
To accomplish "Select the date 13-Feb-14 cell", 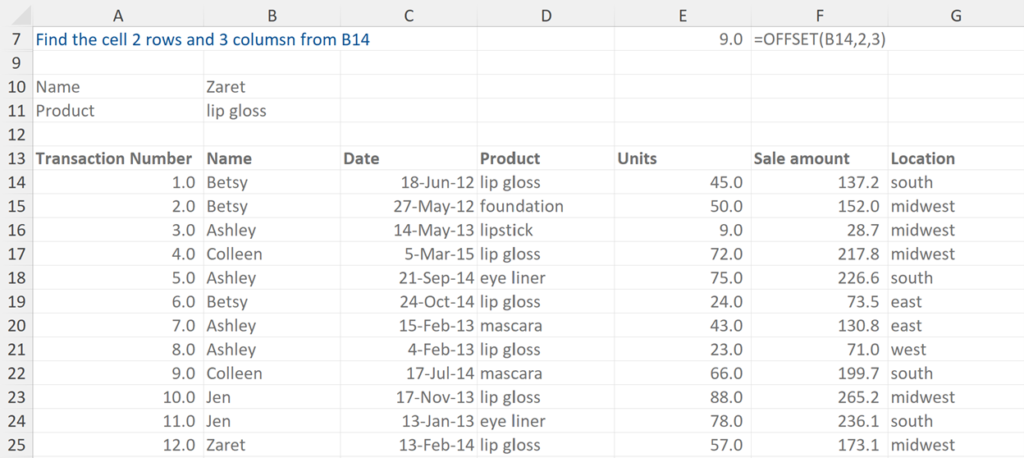I will (x=408, y=445).
